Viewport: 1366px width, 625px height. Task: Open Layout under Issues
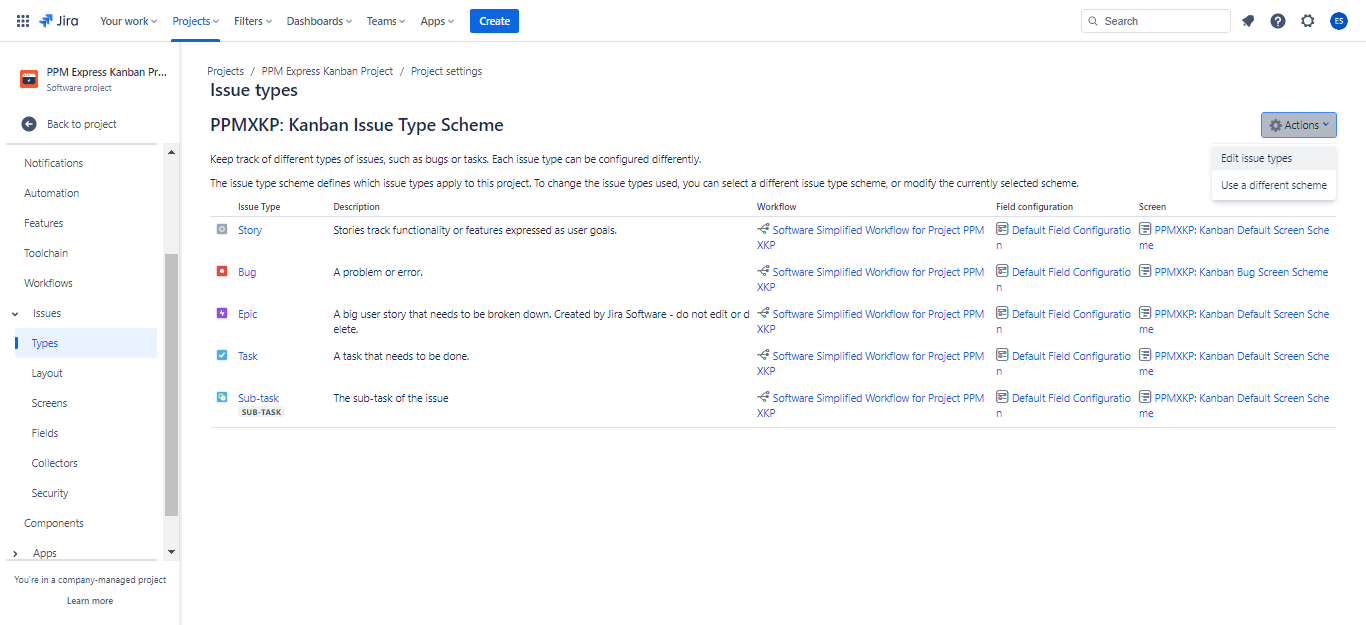47,373
